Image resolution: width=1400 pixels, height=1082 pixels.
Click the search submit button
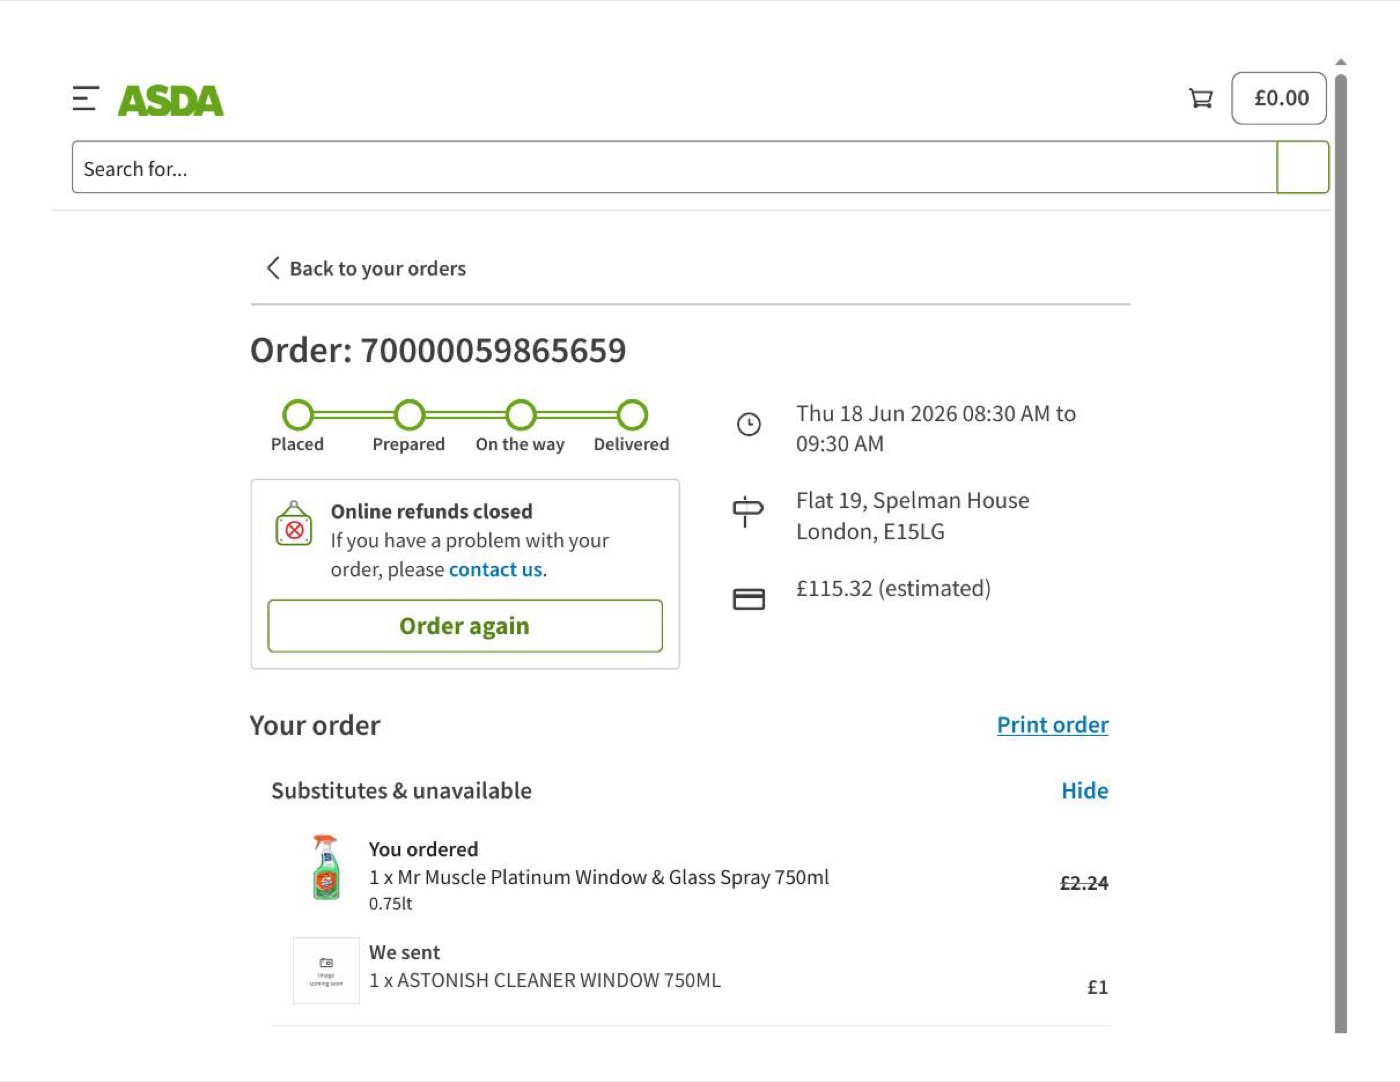coord(1302,167)
